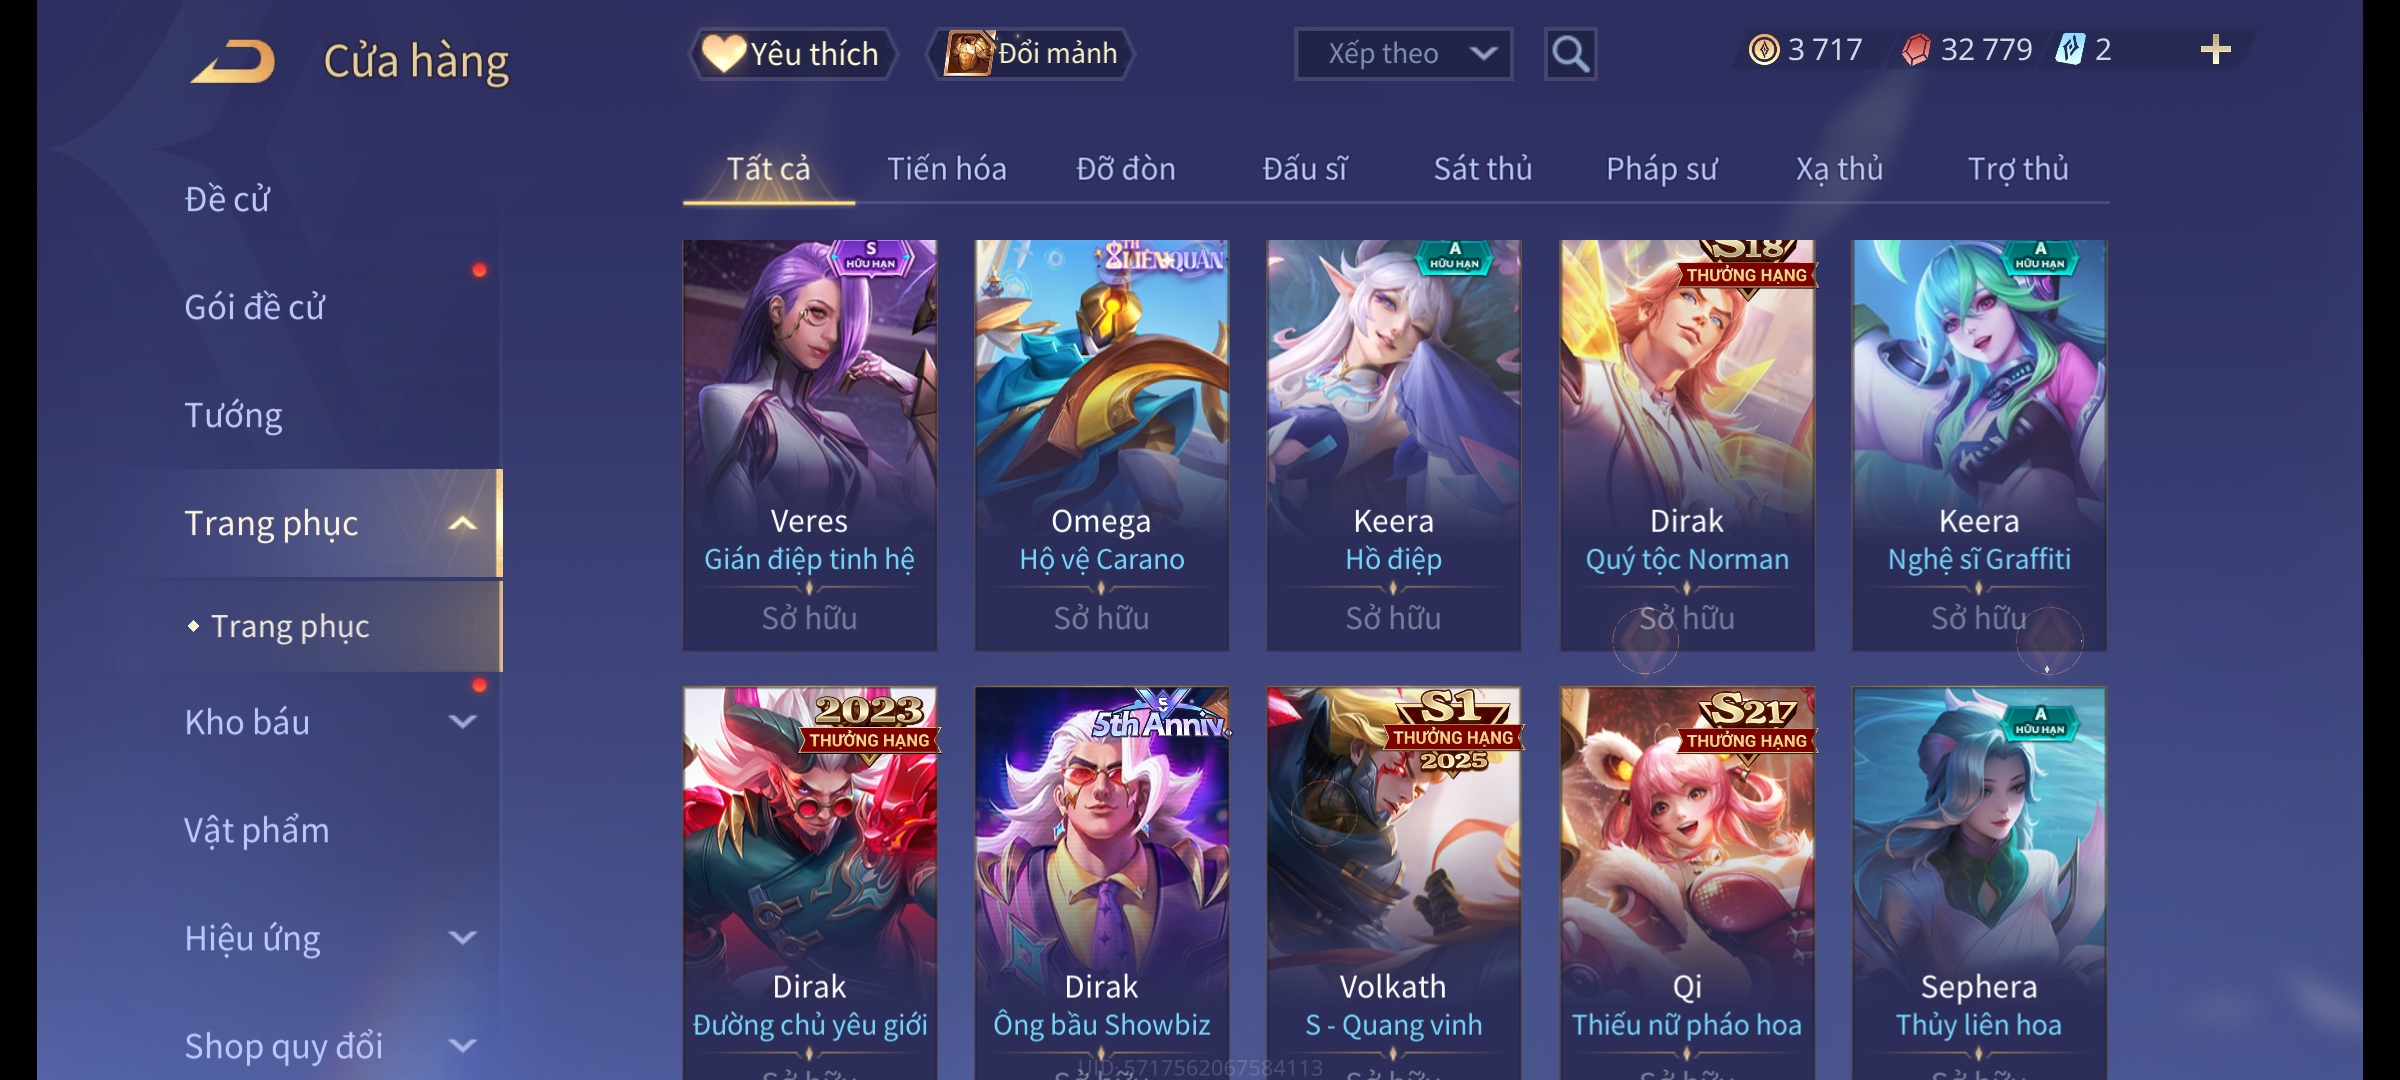Expand the Kho báu sidebar section
Viewport: 2400px width, 1080px height.
click(462, 721)
